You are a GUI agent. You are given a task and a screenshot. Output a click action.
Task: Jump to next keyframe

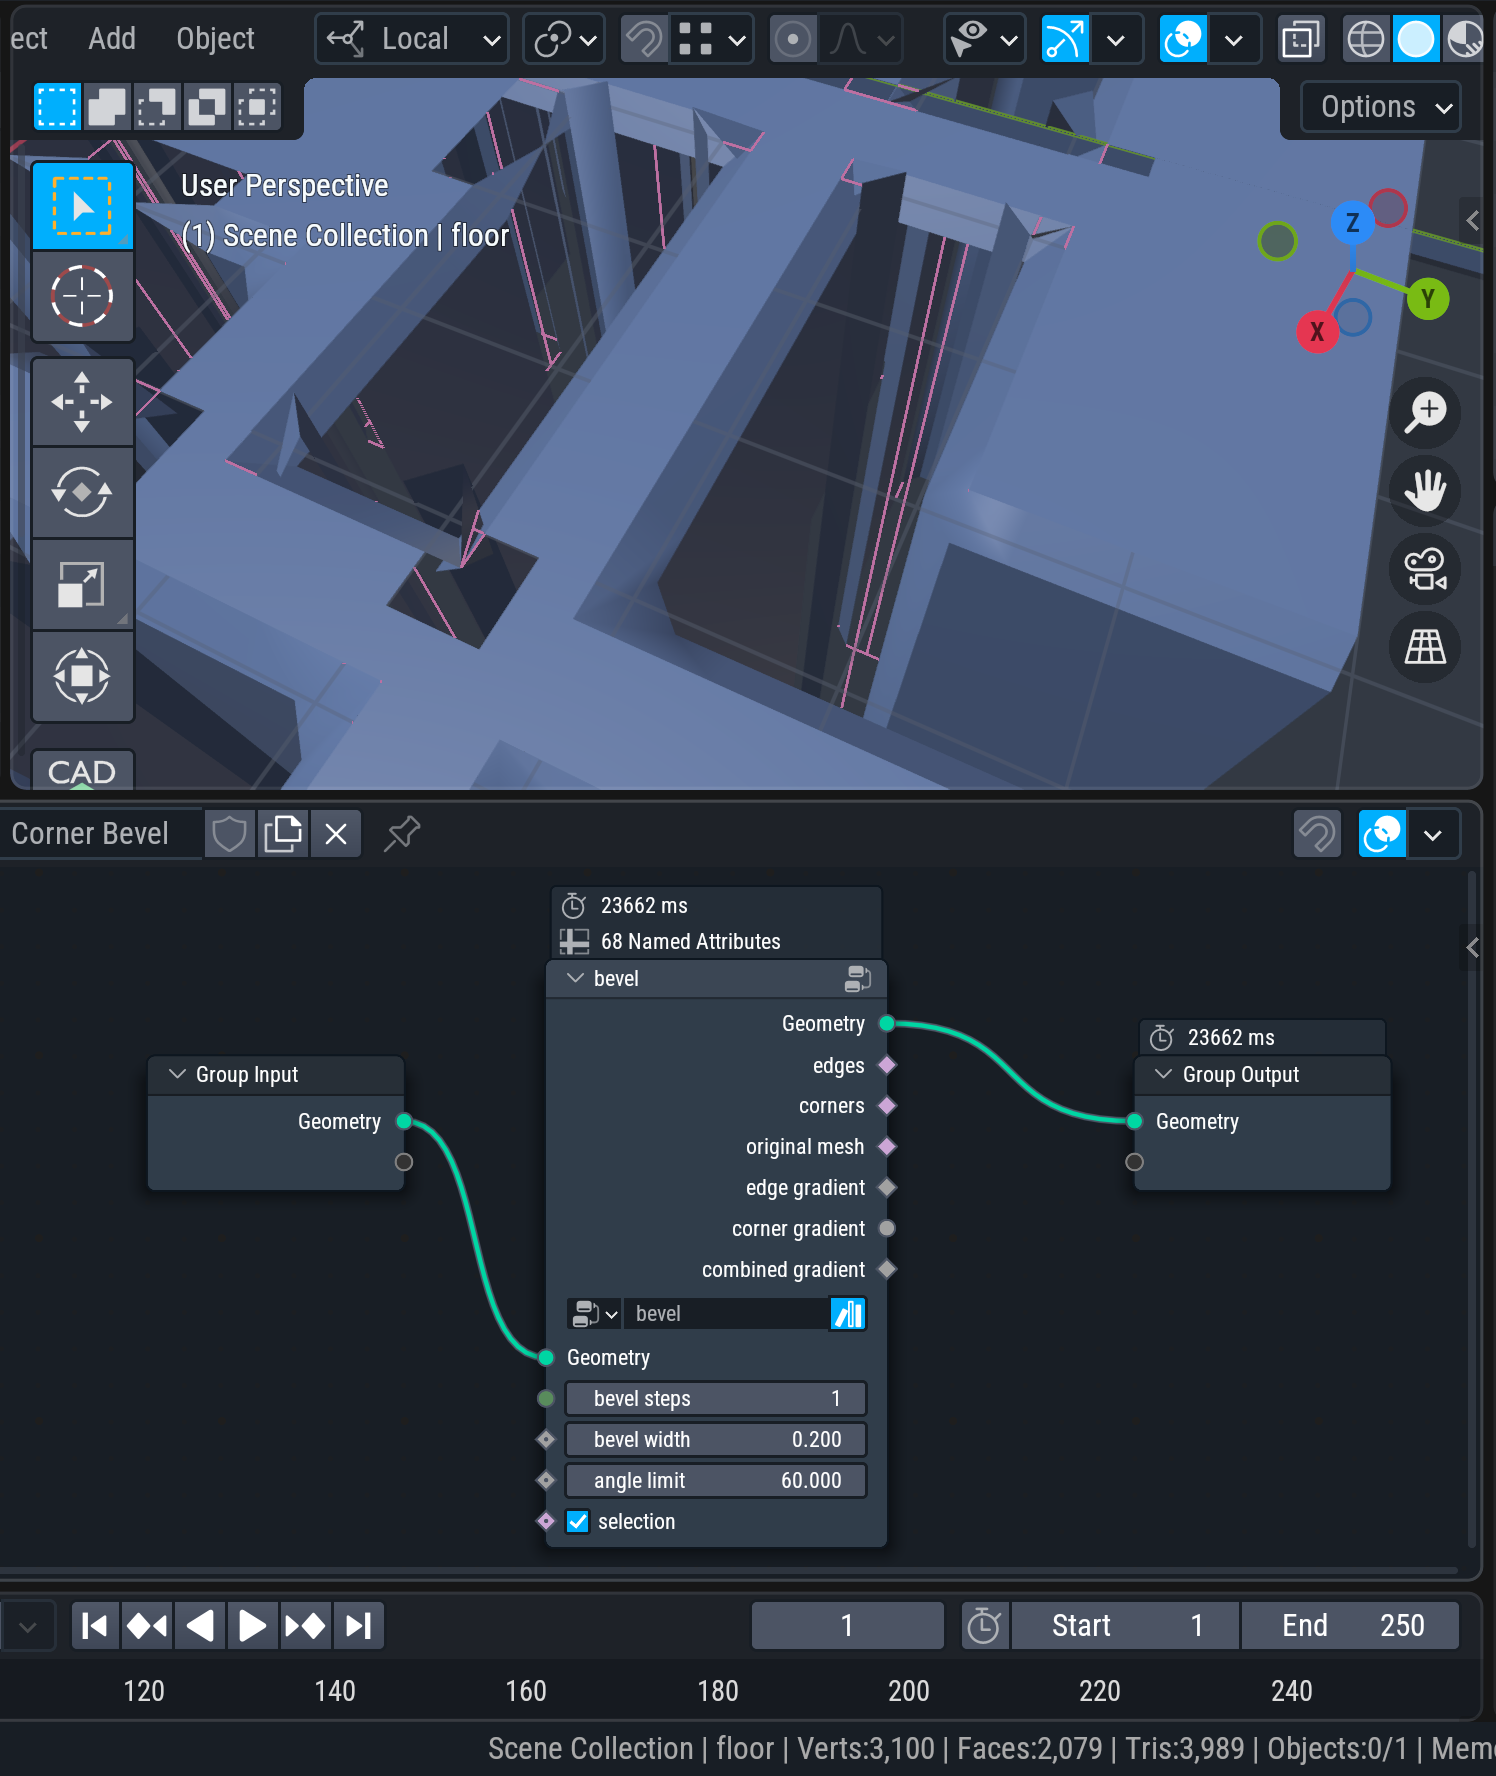305,1625
